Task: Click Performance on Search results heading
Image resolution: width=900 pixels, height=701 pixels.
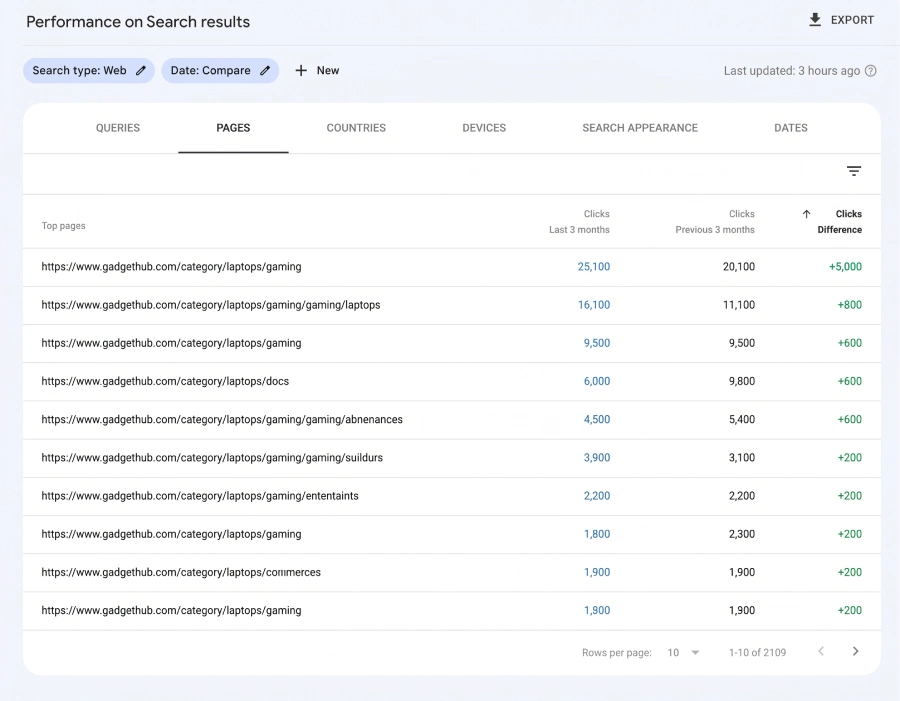Action: coord(138,22)
